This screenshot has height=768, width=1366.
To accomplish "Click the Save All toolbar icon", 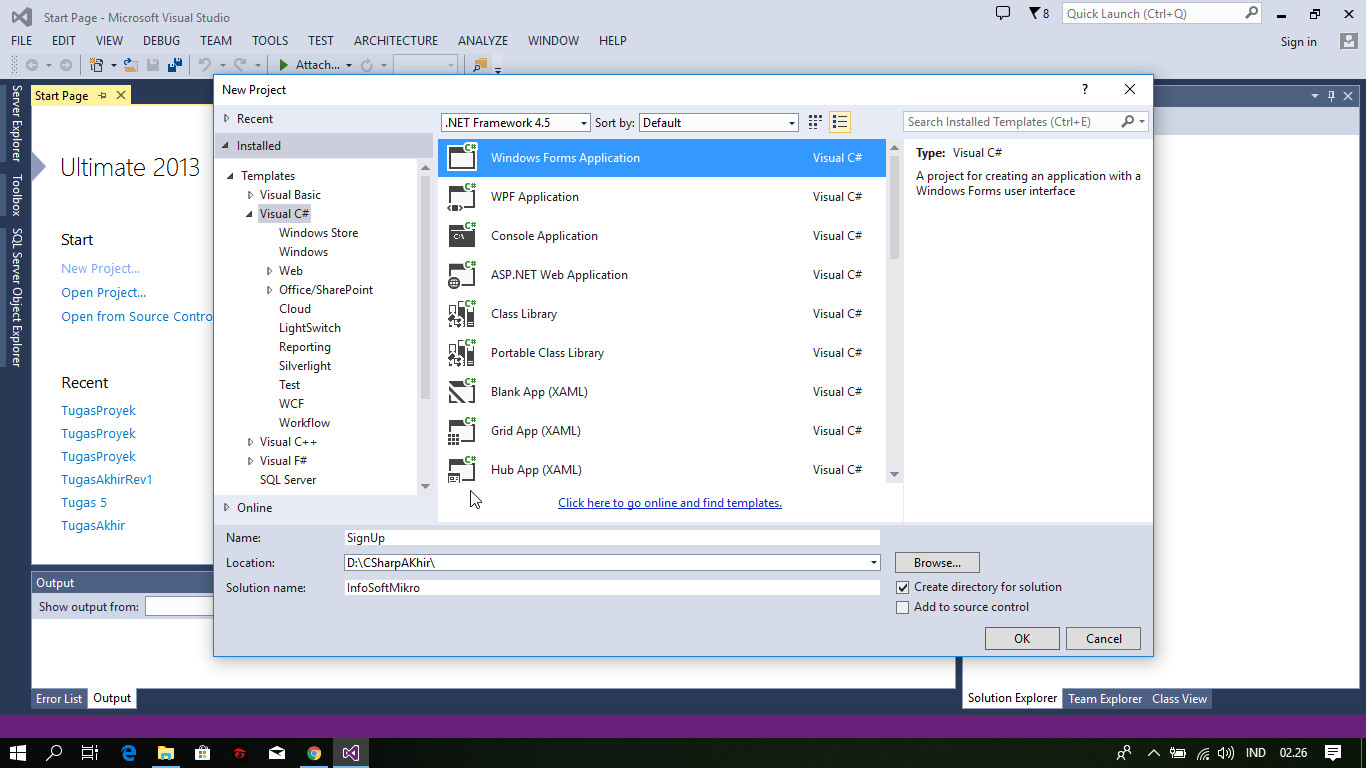I will click(x=174, y=65).
